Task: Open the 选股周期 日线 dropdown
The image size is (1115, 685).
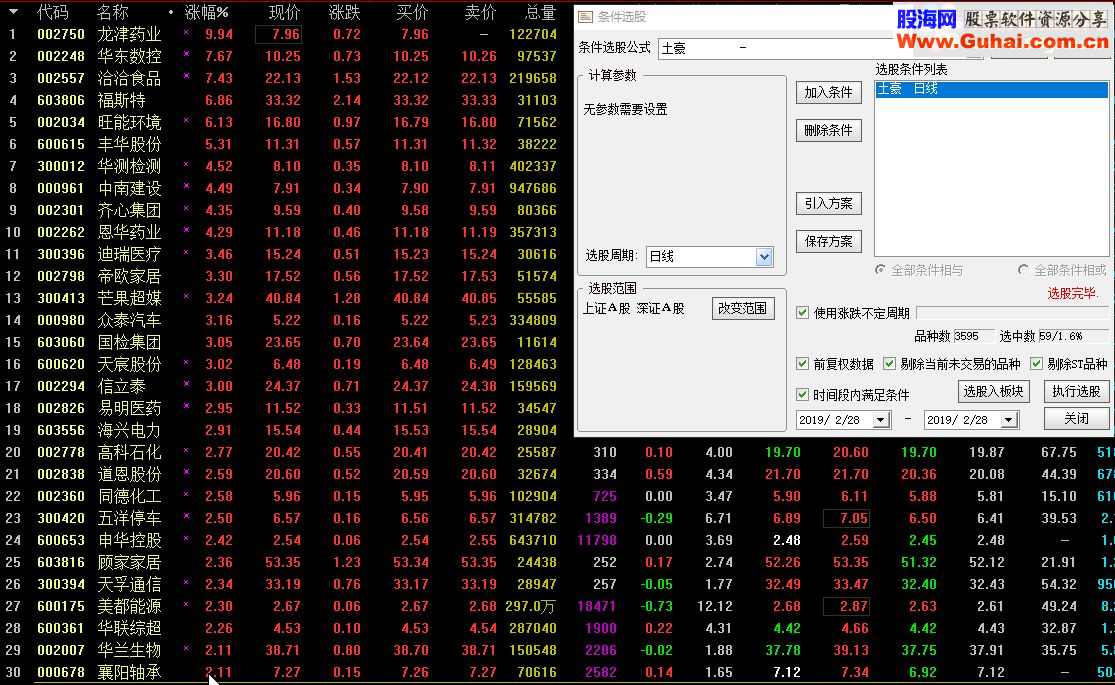Action: (x=764, y=257)
